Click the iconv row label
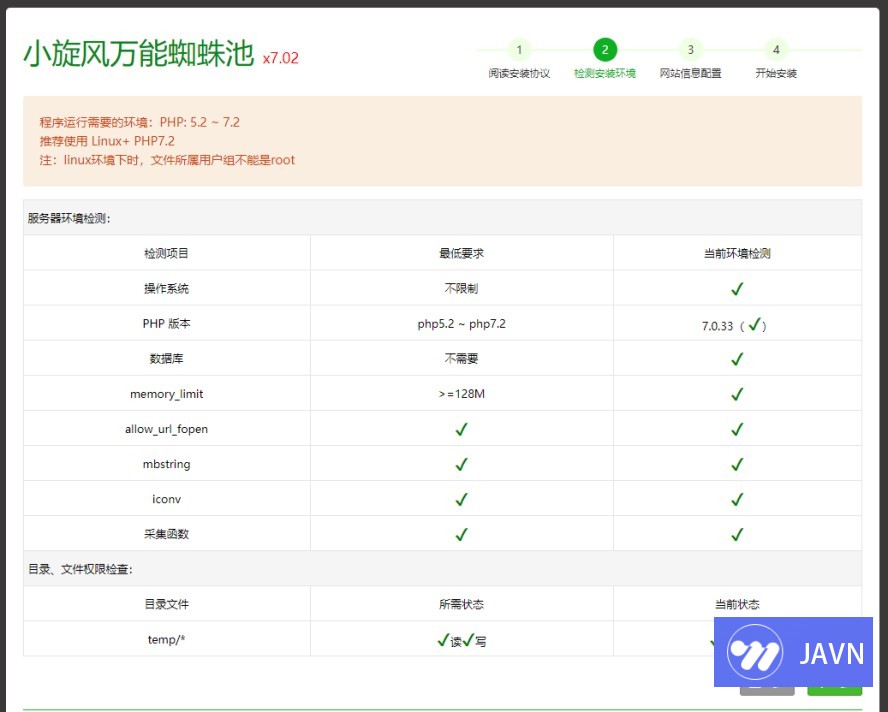 (166, 500)
